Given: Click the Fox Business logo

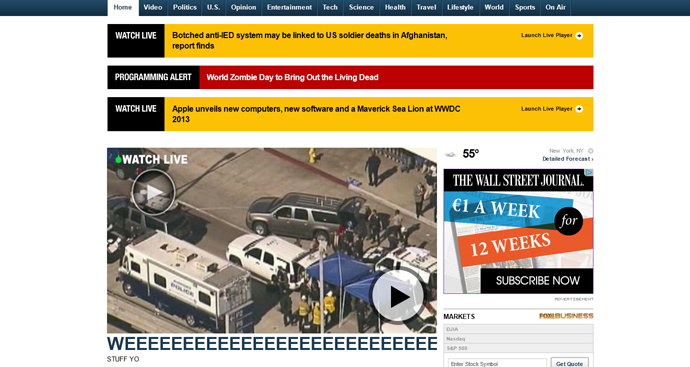Looking at the screenshot, I should 566,316.
